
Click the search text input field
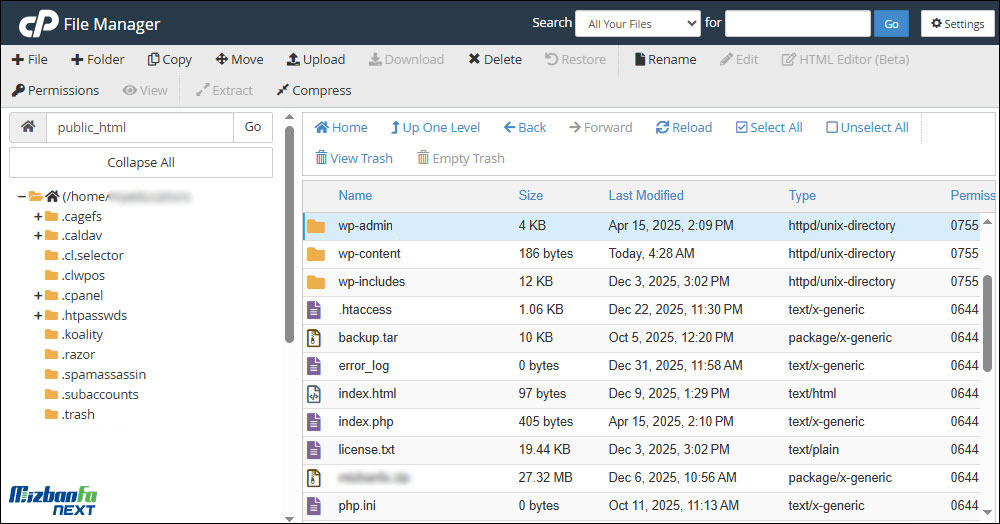coord(797,23)
